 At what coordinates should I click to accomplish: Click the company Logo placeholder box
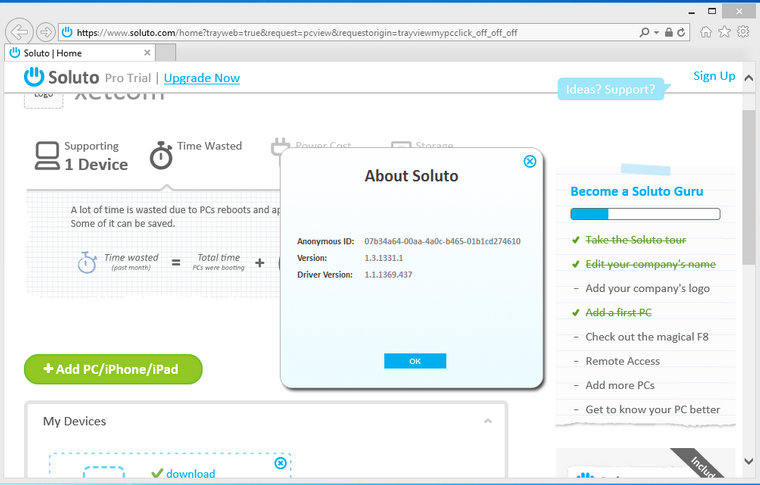click(x=44, y=100)
